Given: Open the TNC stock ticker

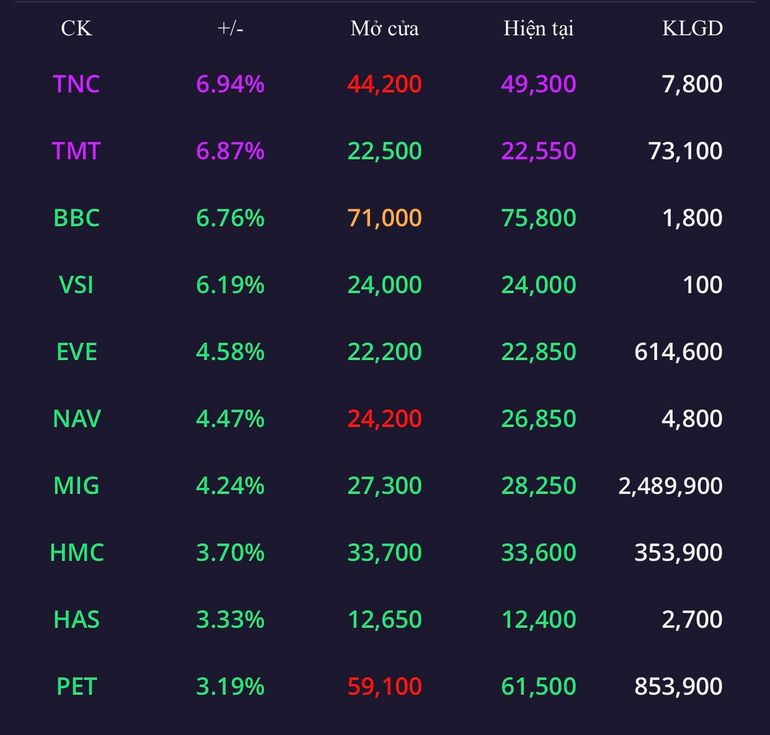Looking at the screenshot, I should (x=76, y=84).
